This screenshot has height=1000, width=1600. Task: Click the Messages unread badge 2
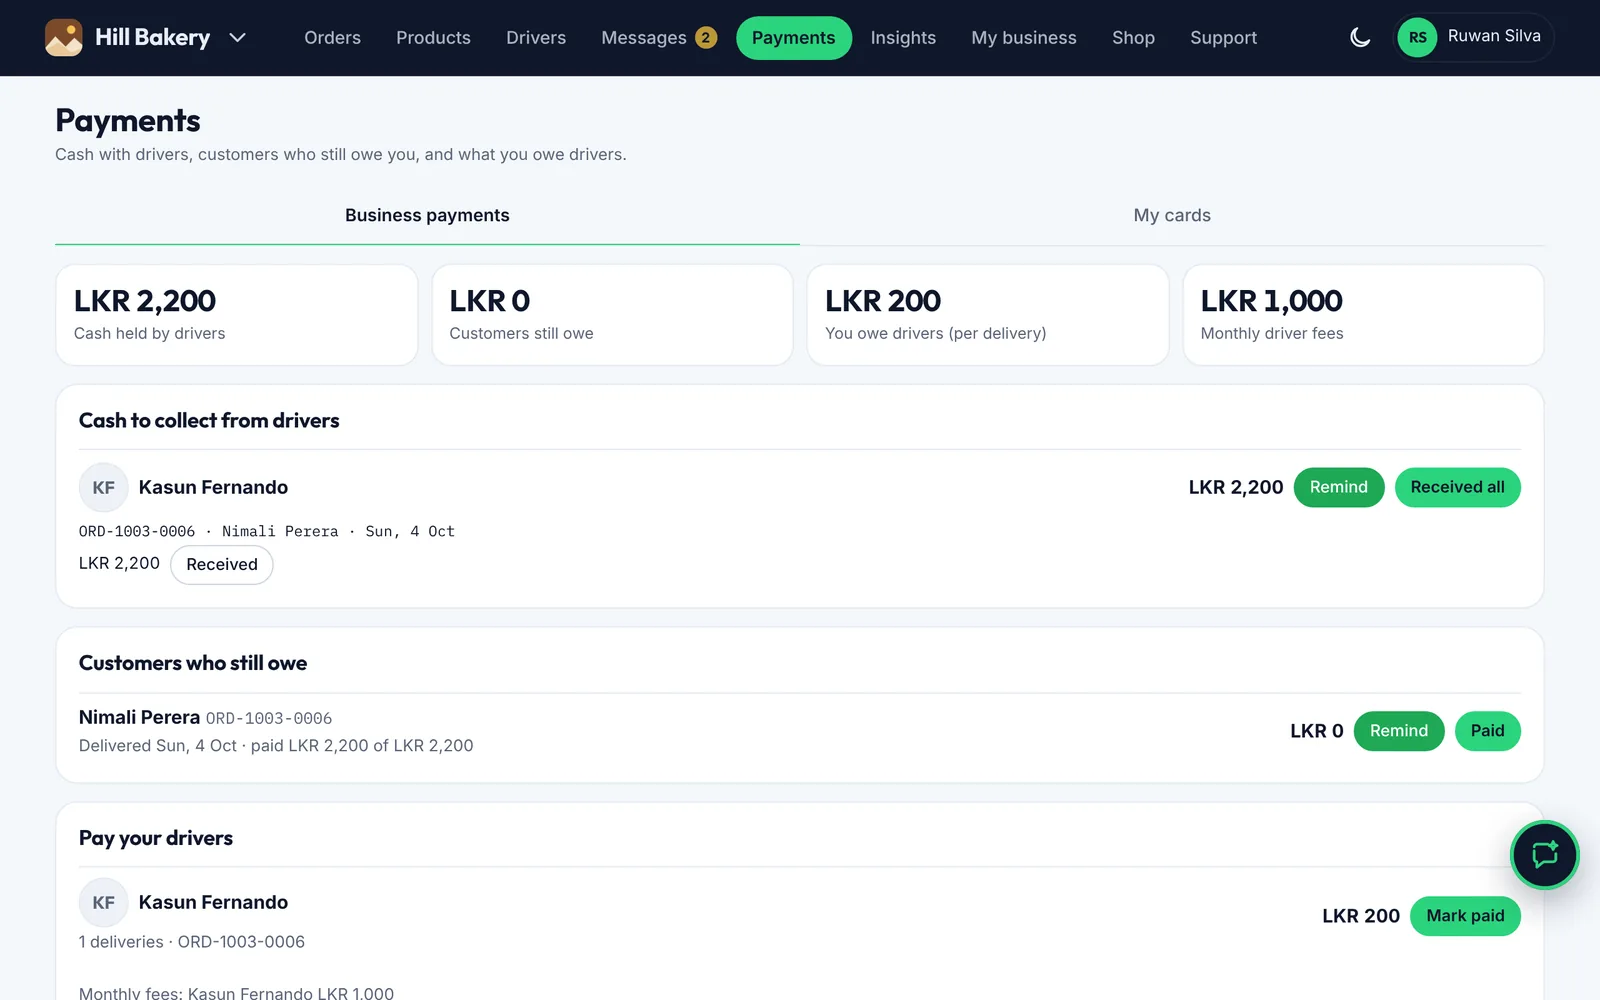(706, 38)
